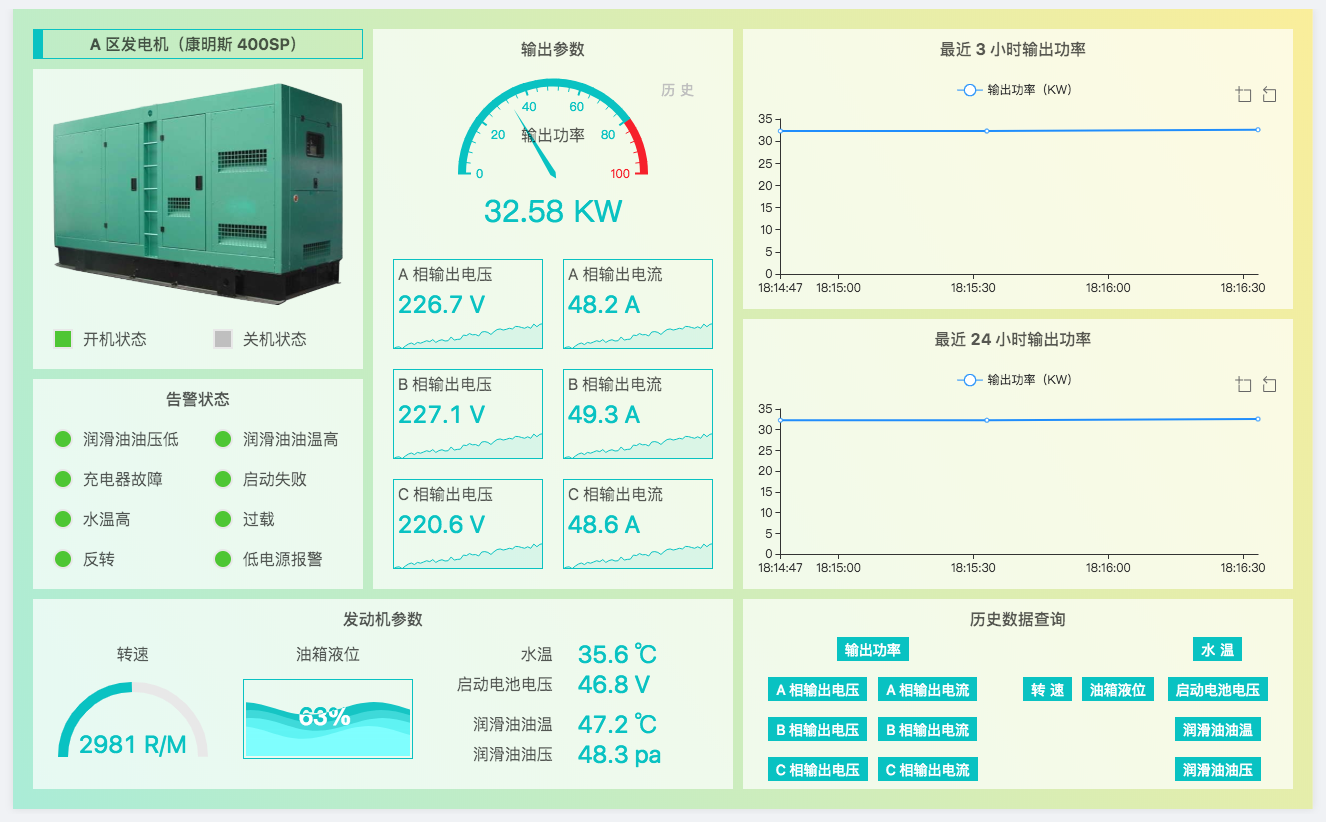Click the 47.2 ℃ oil temperature value
The height and width of the screenshot is (822, 1326).
click(x=617, y=724)
